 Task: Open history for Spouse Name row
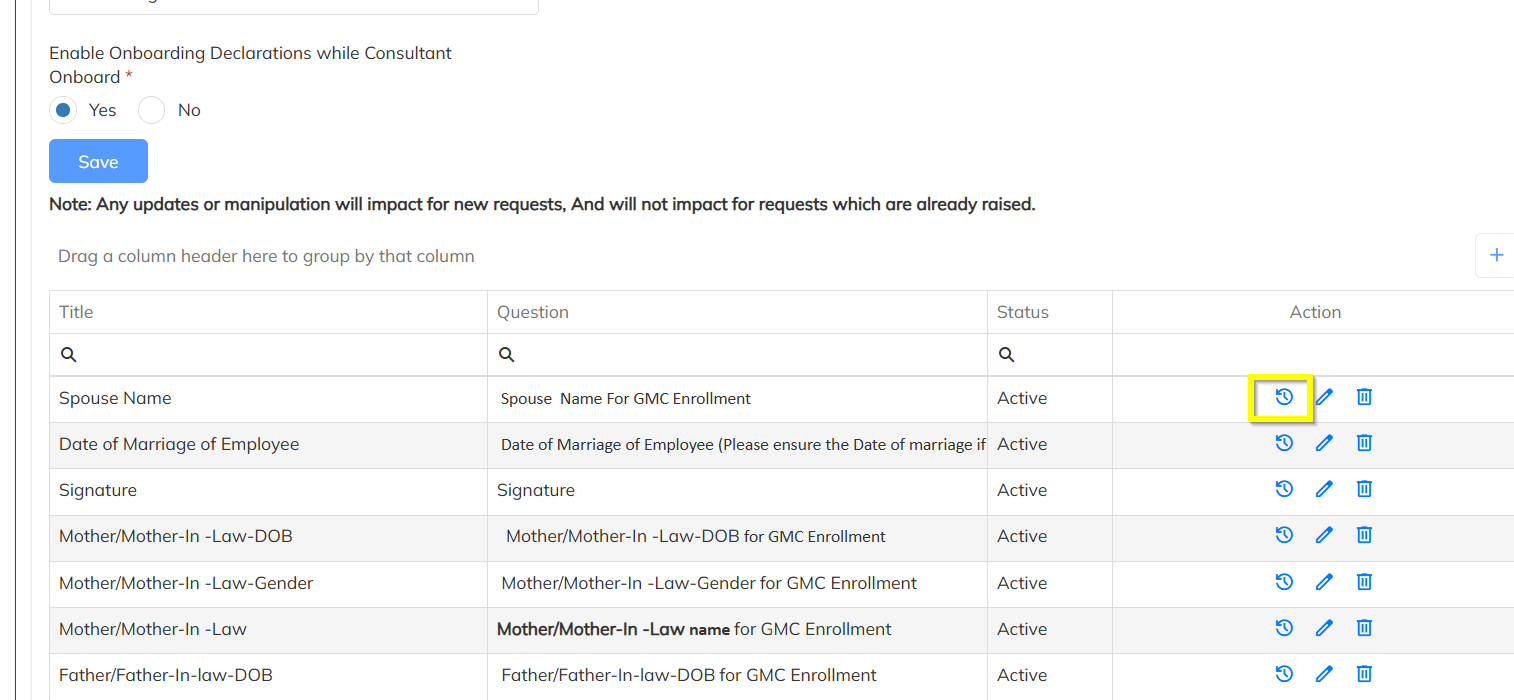pos(1284,397)
